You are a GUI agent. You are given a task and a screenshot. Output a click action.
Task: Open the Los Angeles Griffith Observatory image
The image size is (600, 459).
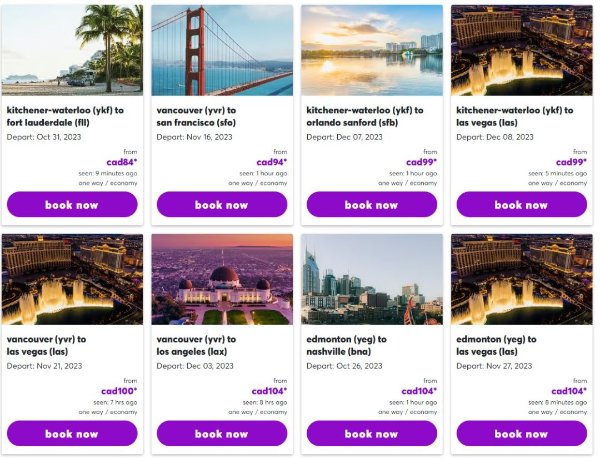click(222, 279)
